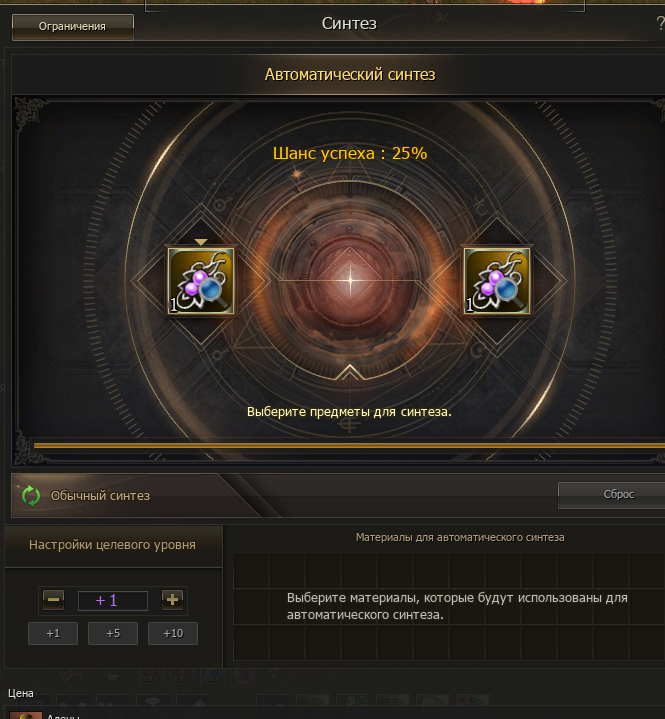Viewport: 665px width, 719px height.
Task: Increase target level with plus button
Action: [x=172, y=599]
